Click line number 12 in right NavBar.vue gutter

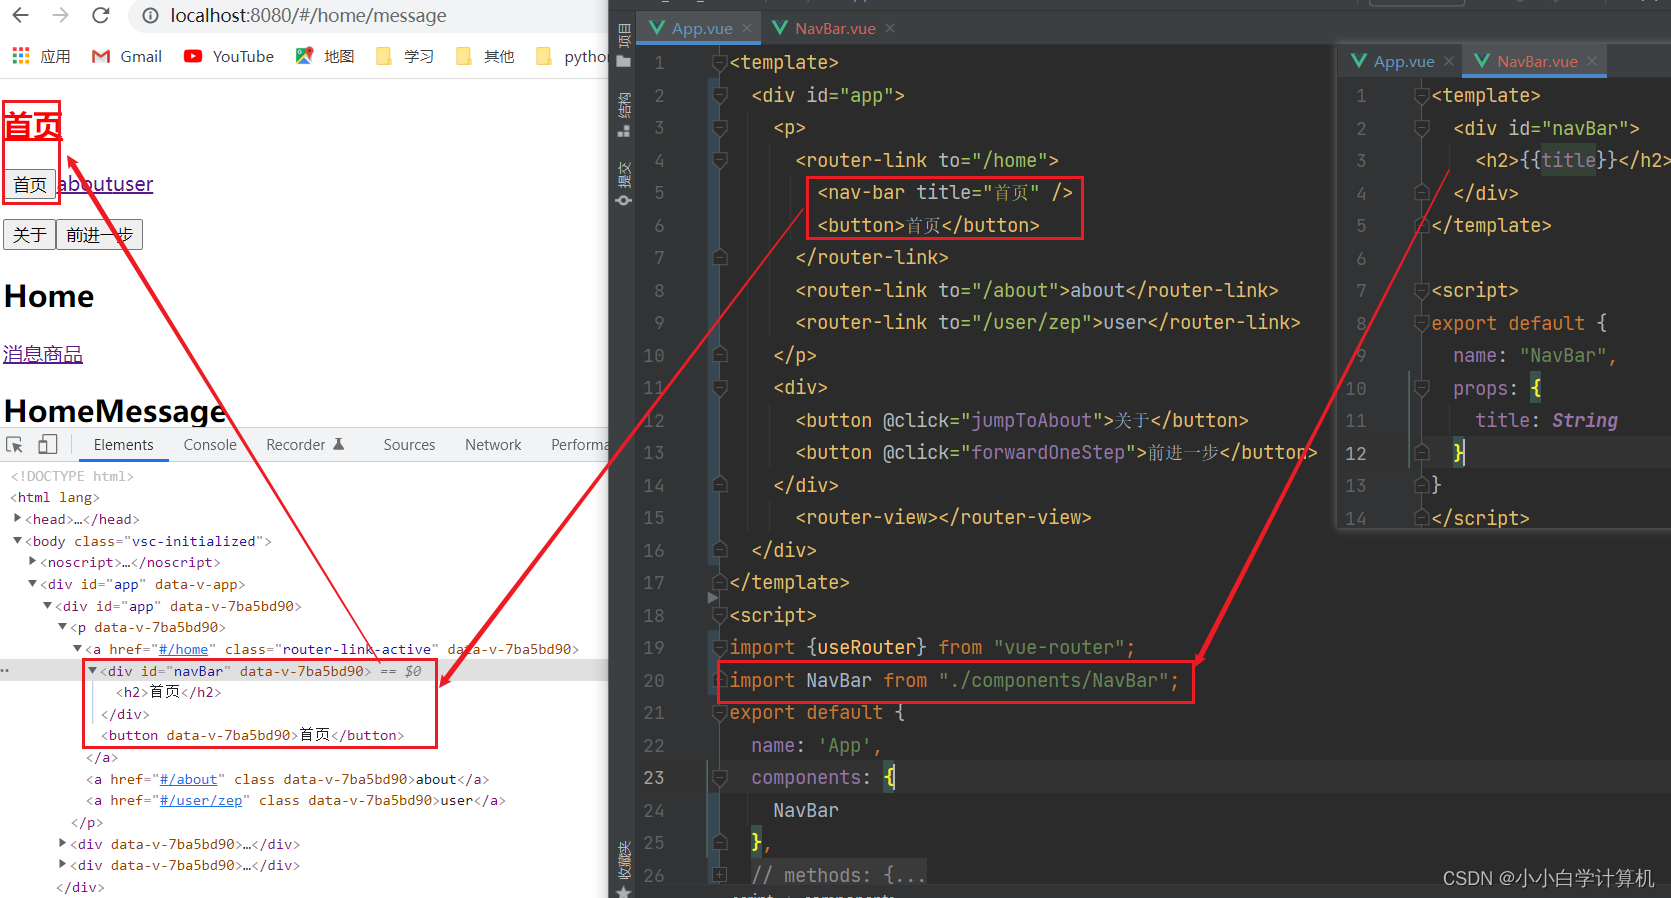pos(1356,453)
